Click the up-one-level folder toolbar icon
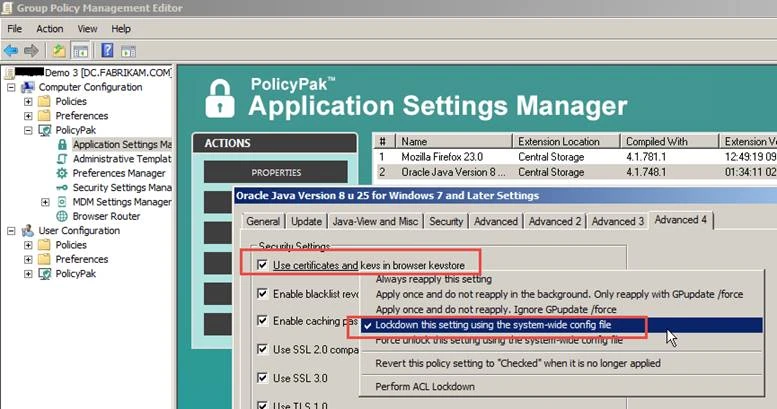Screen dimensions: 777x409 click(x=60, y=50)
